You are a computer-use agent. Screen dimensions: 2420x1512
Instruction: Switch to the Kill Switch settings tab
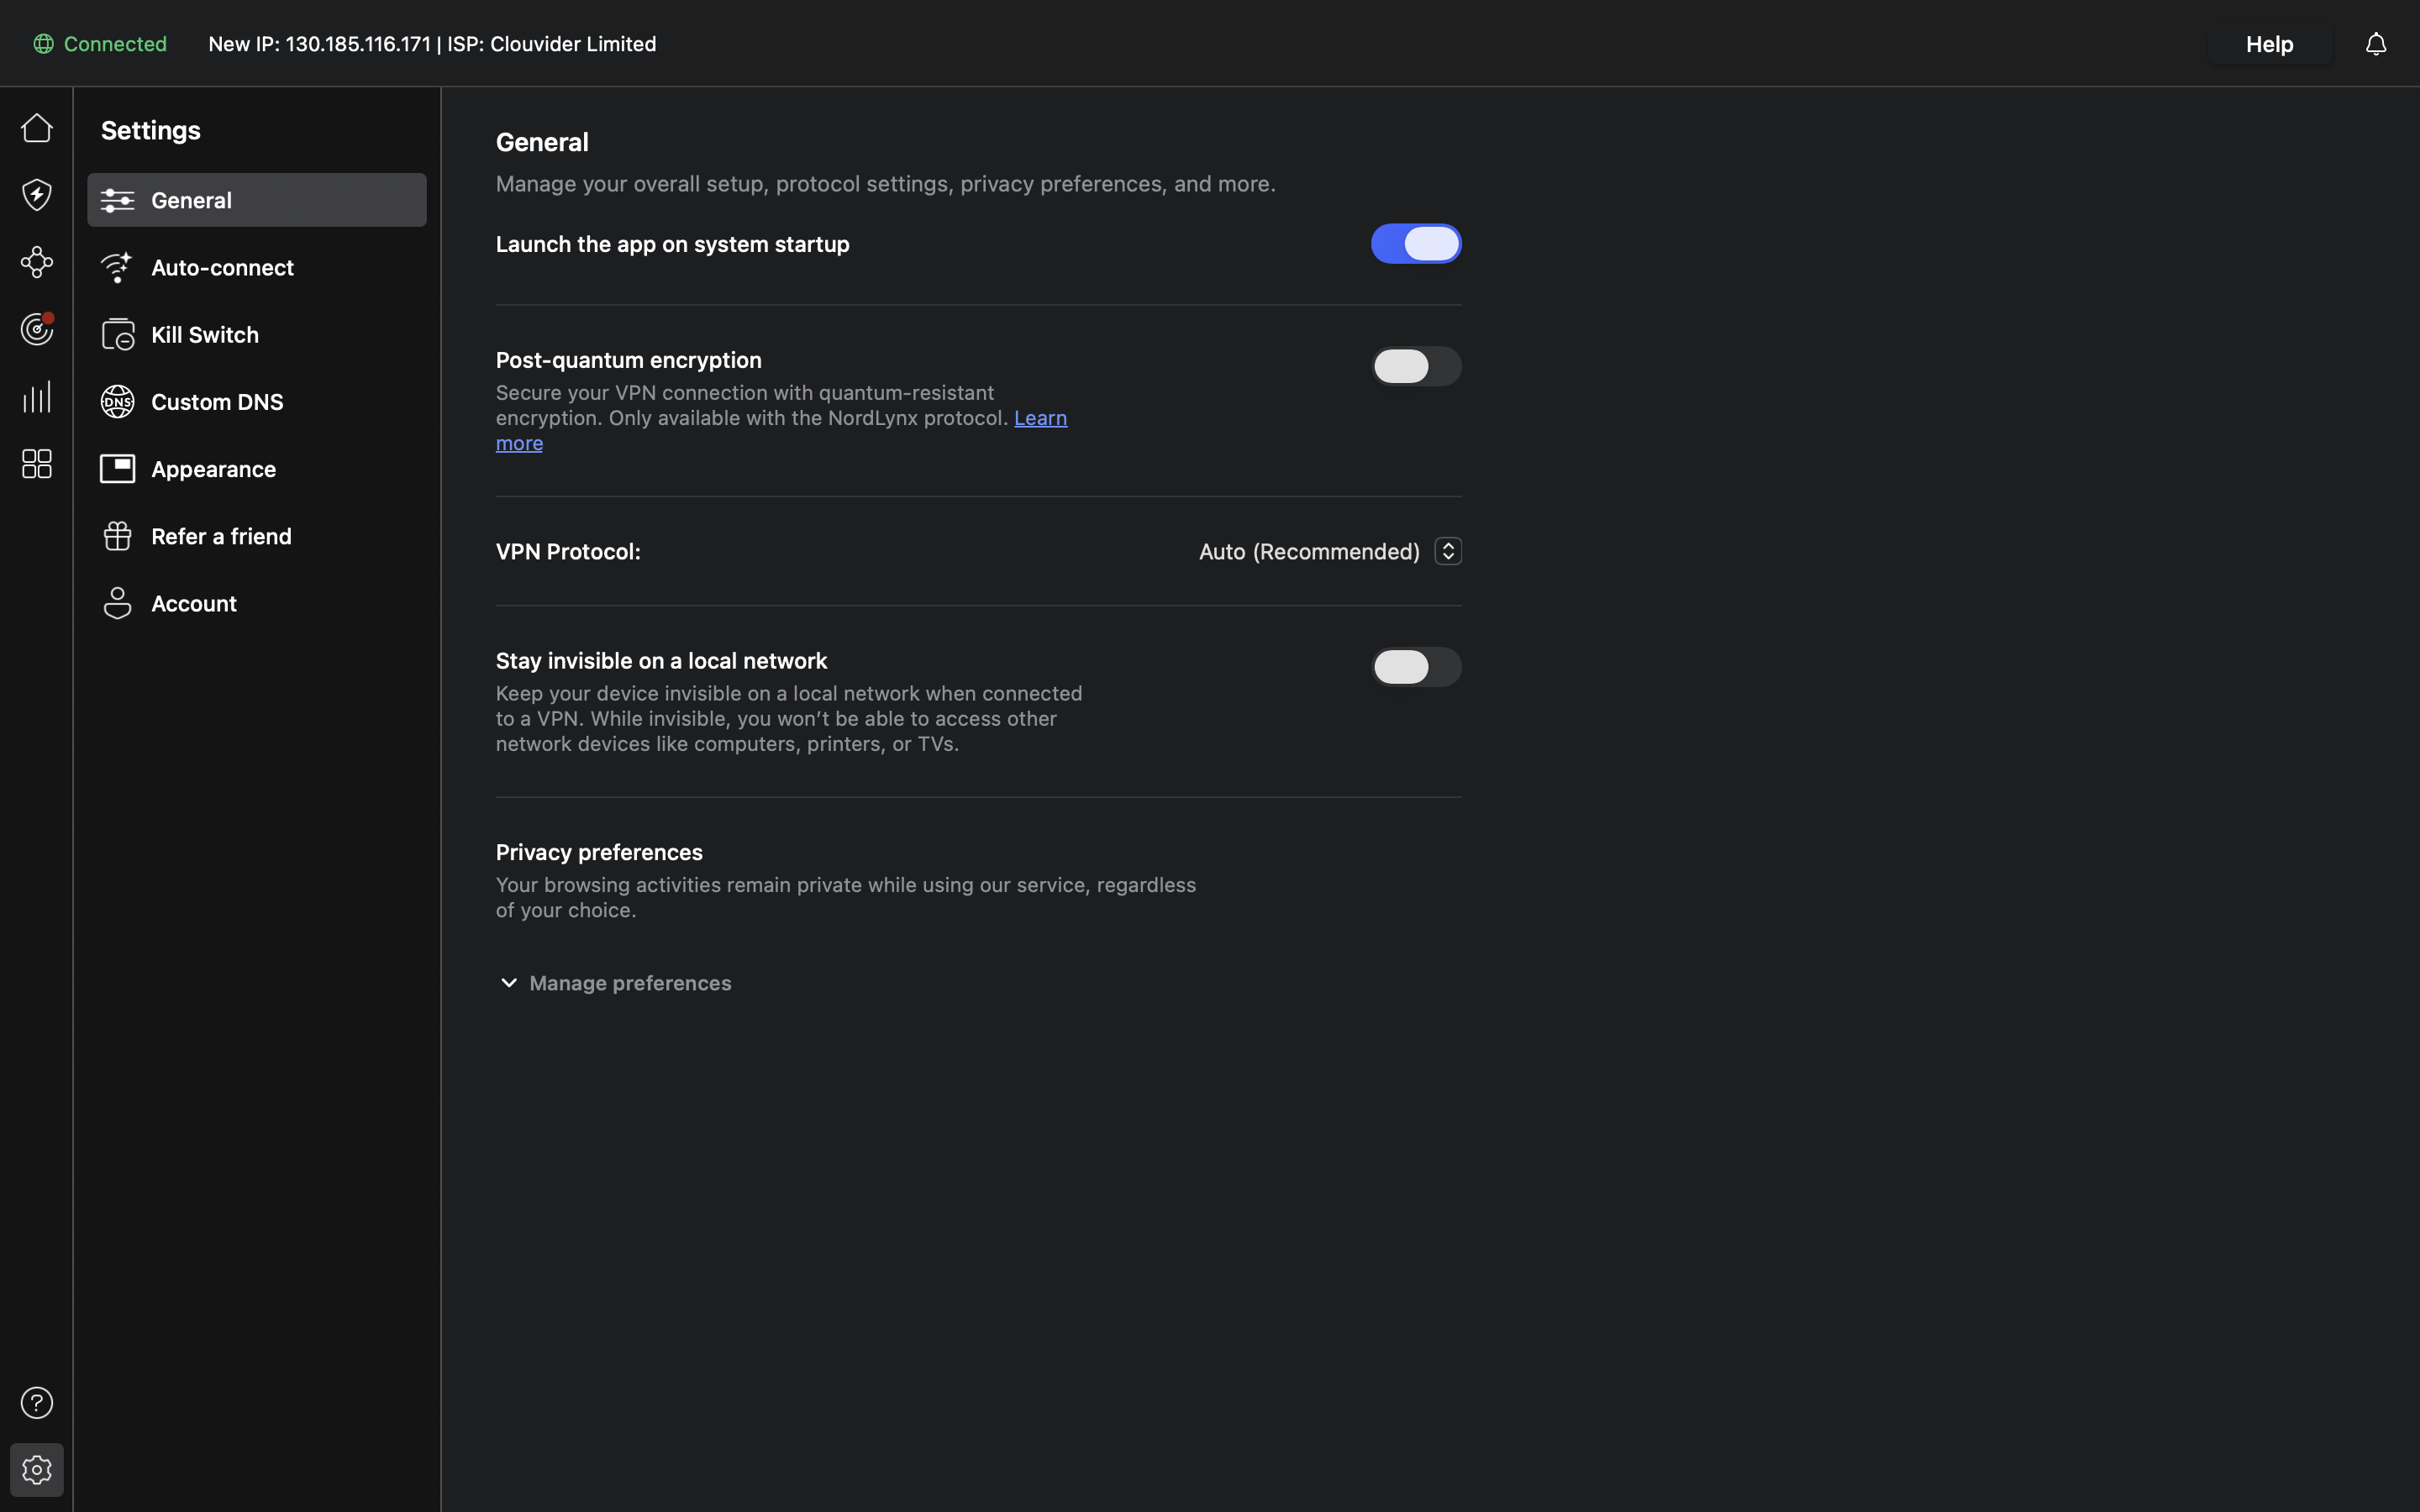[204, 334]
